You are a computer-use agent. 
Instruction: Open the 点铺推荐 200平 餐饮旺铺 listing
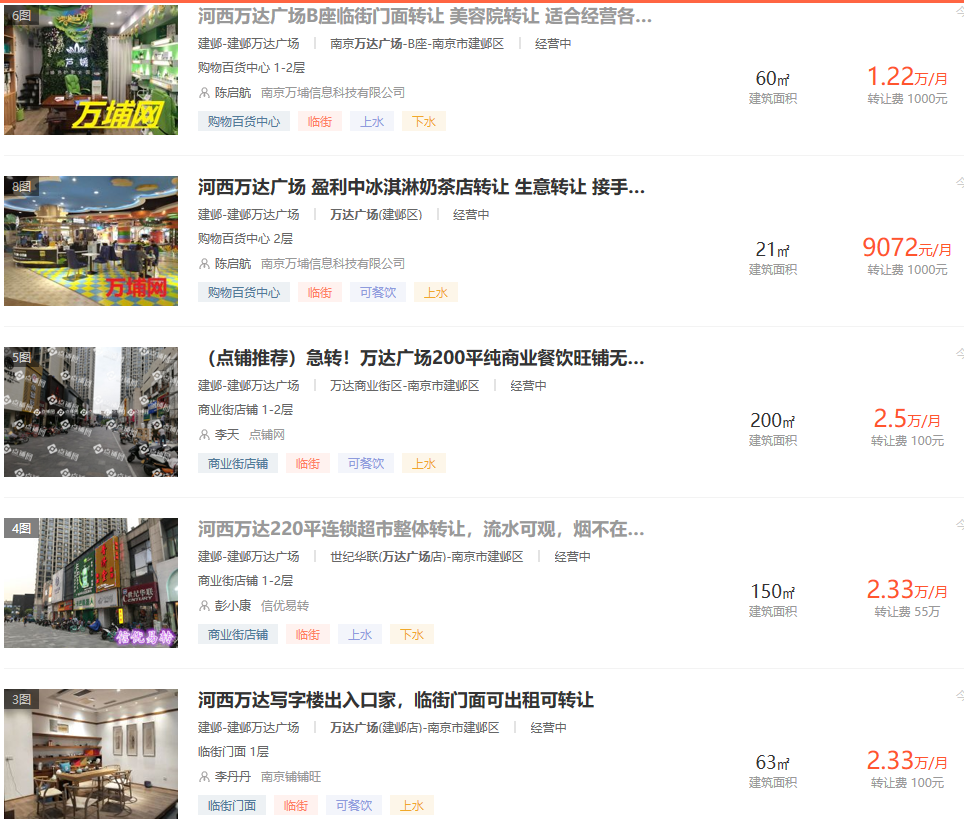click(x=421, y=358)
